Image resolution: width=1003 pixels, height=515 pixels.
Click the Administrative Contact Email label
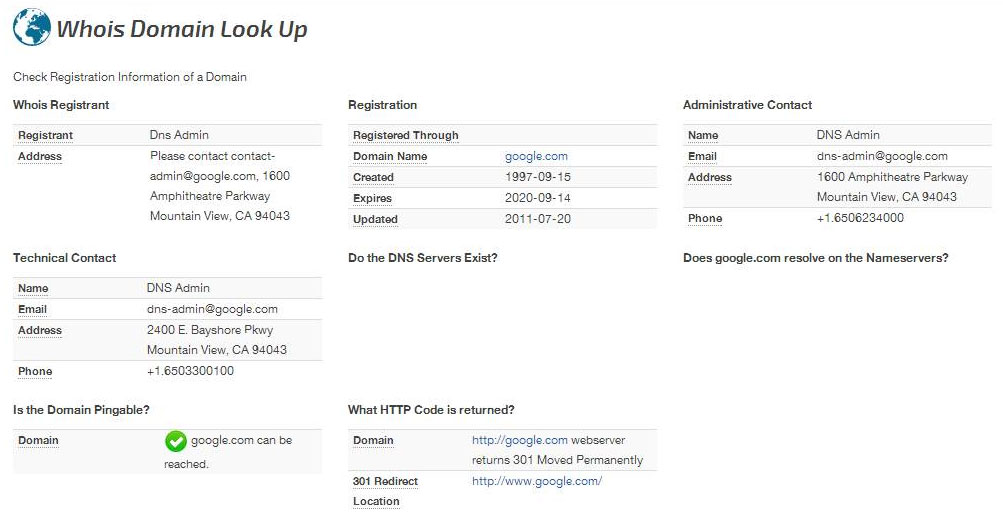click(702, 156)
